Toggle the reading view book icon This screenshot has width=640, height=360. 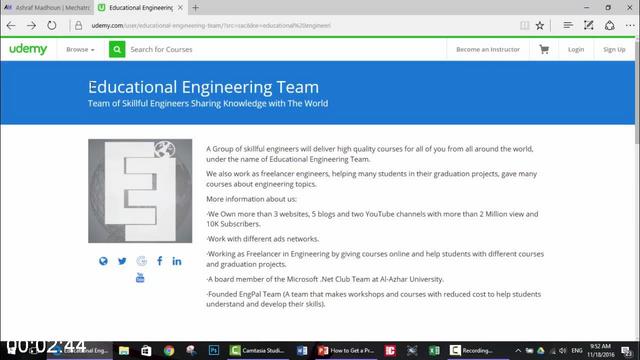524,25
